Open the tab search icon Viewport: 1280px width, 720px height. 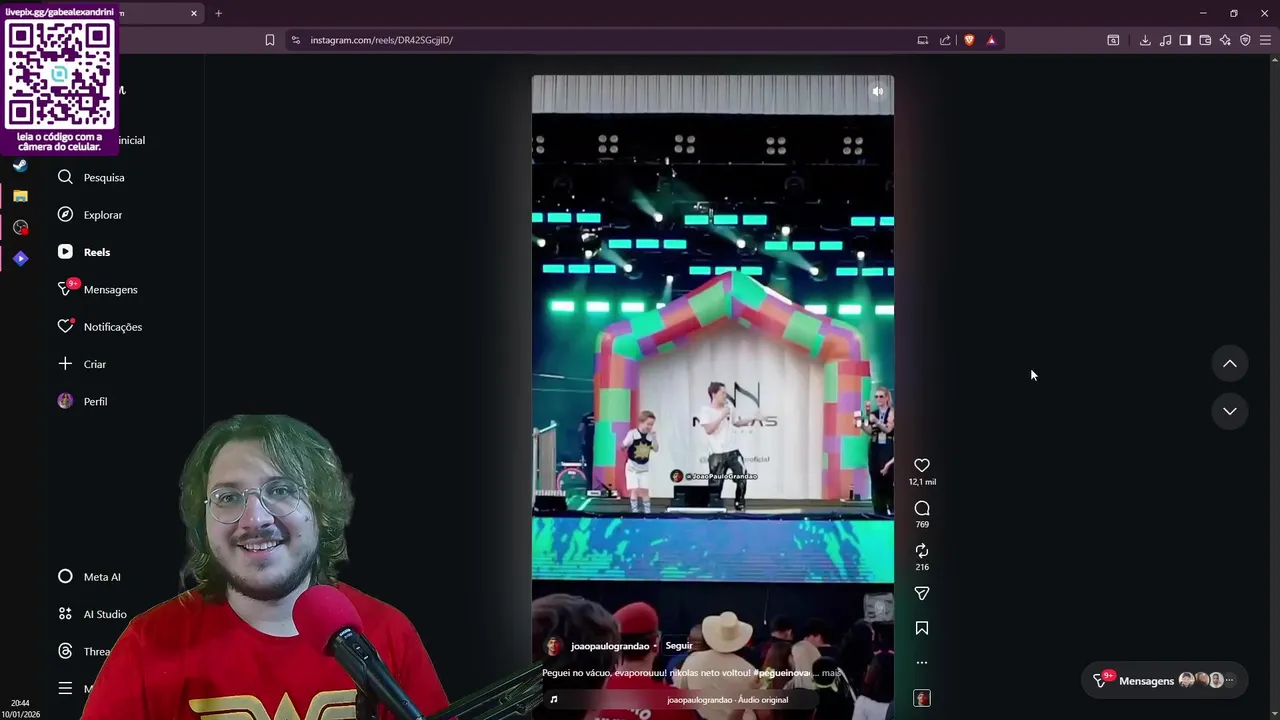[x=1113, y=40]
